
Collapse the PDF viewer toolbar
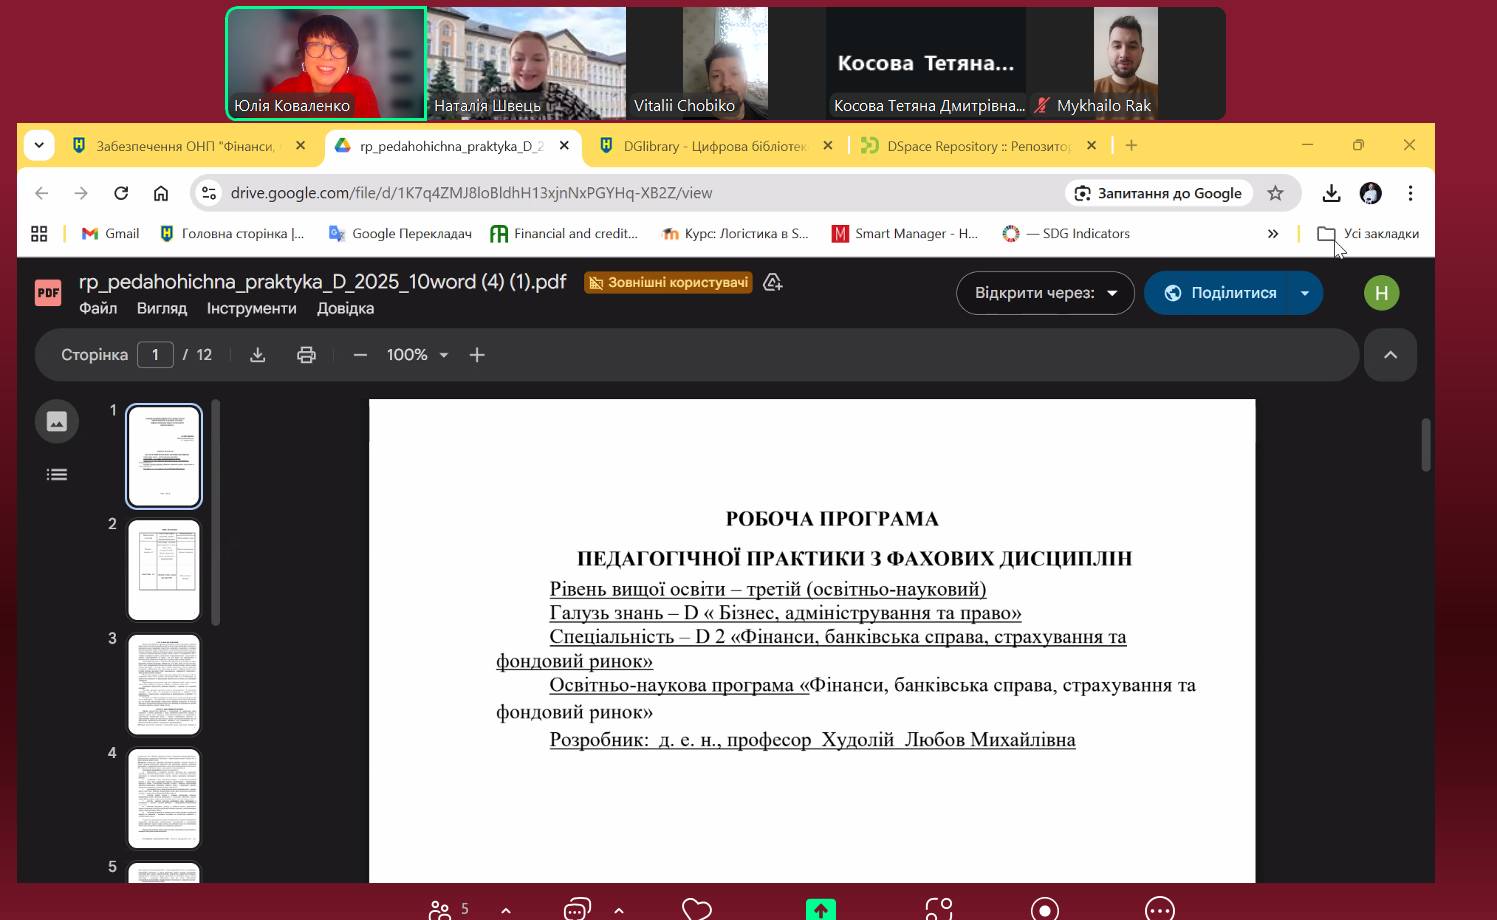pos(1390,355)
